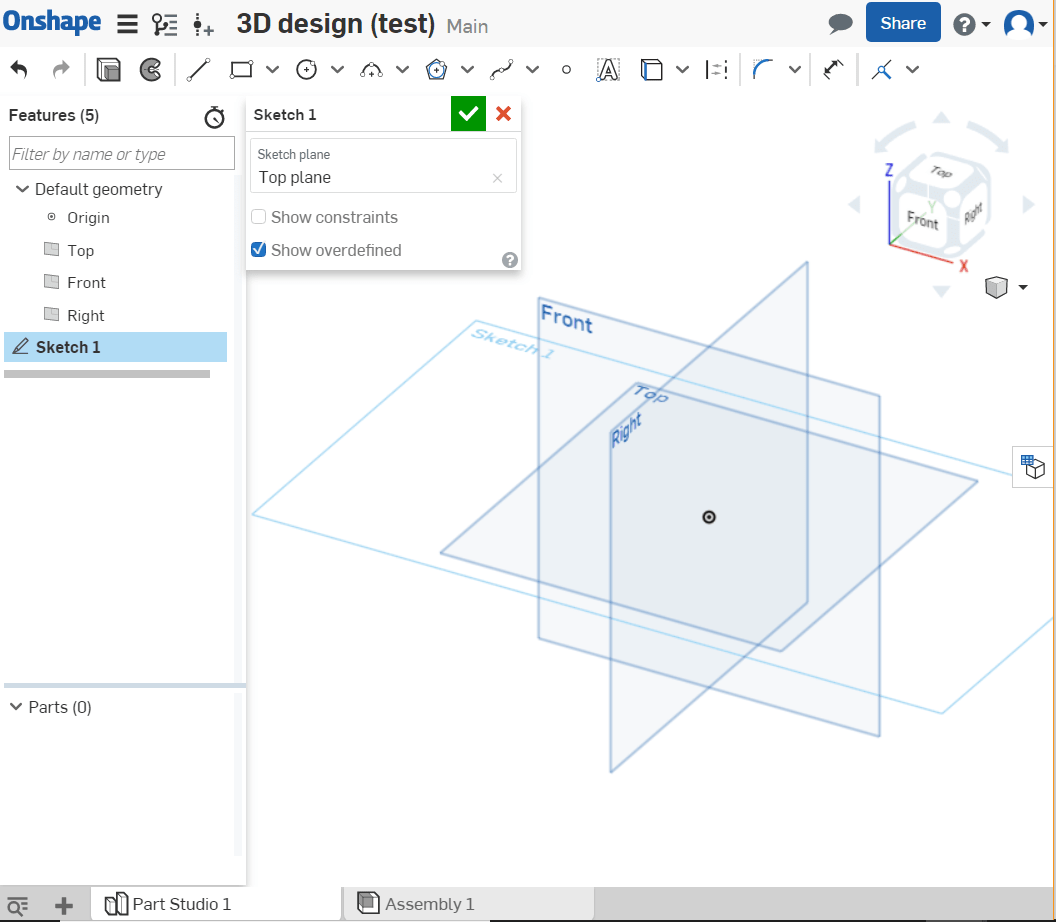This screenshot has height=922, width=1056.
Task: Open the user account menu
Action: tap(1025, 24)
